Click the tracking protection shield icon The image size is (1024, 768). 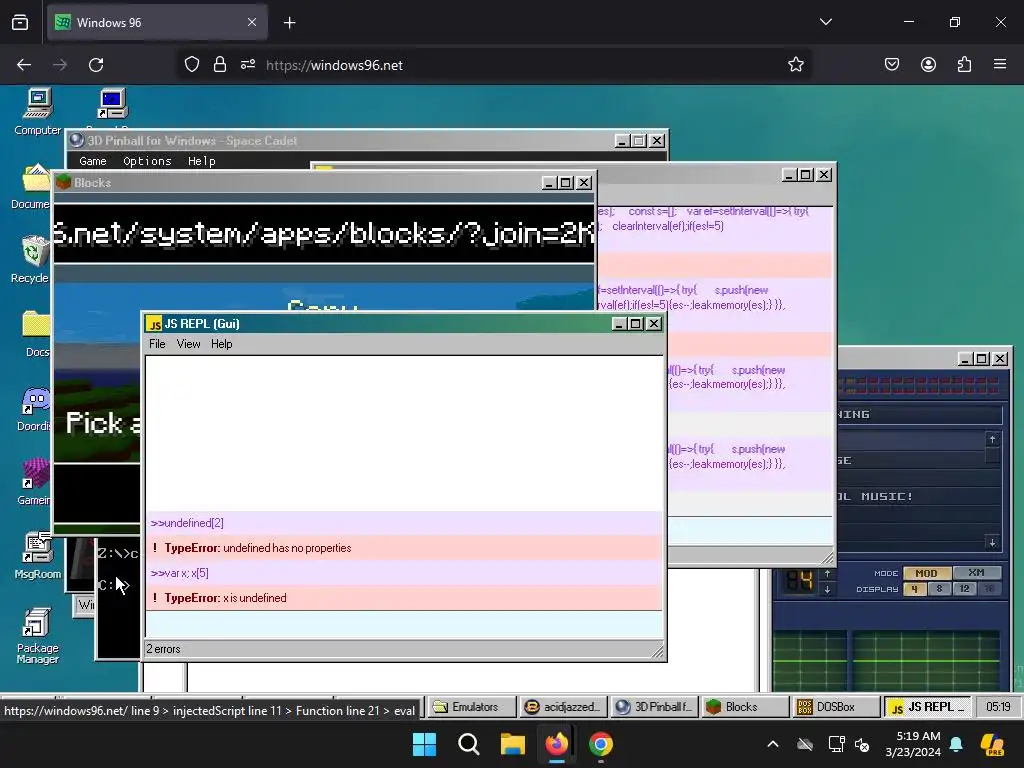tap(191, 65)
